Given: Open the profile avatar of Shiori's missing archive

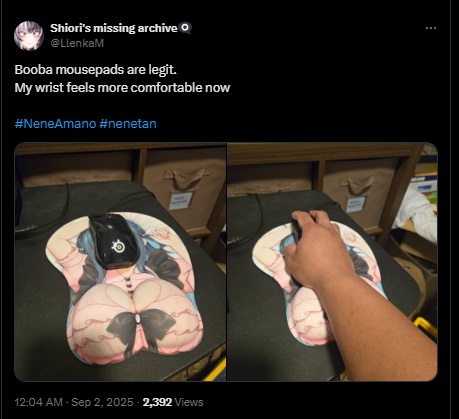Looking at the screenshot, I should 29,36.
